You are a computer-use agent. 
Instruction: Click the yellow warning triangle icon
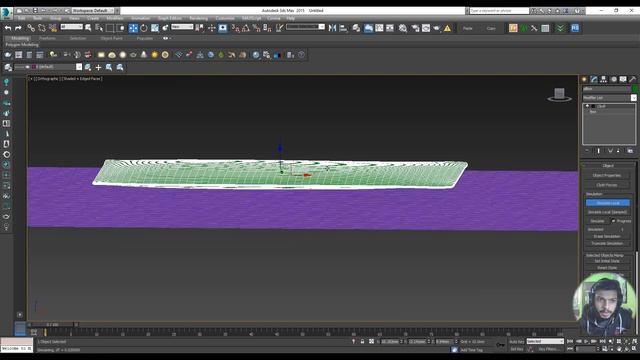coord(447,28)
